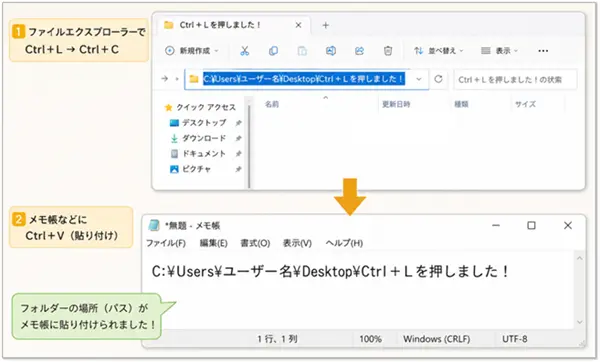Click the '1 行、1 列' status bar entry

pyautogui.click(x=277, y=339)
